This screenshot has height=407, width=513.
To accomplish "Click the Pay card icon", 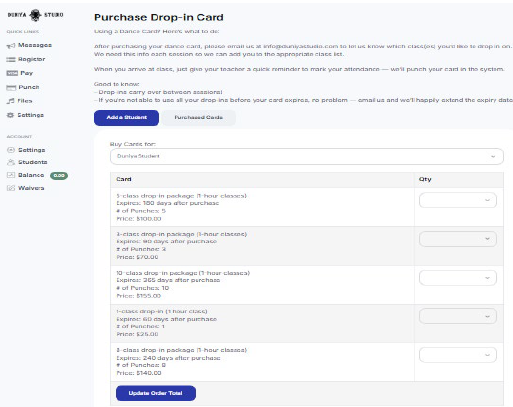I will (x=12, y=73).
